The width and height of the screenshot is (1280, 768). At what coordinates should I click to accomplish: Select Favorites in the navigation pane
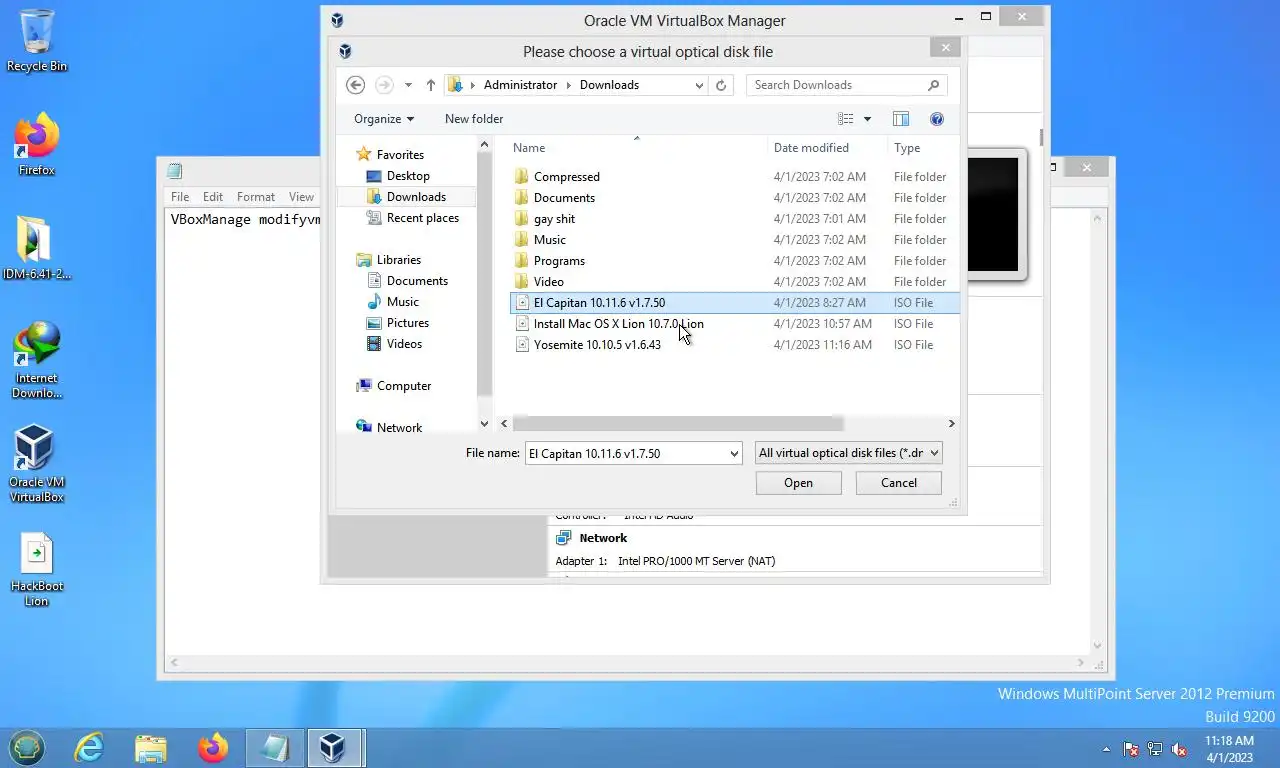(400, 155)
